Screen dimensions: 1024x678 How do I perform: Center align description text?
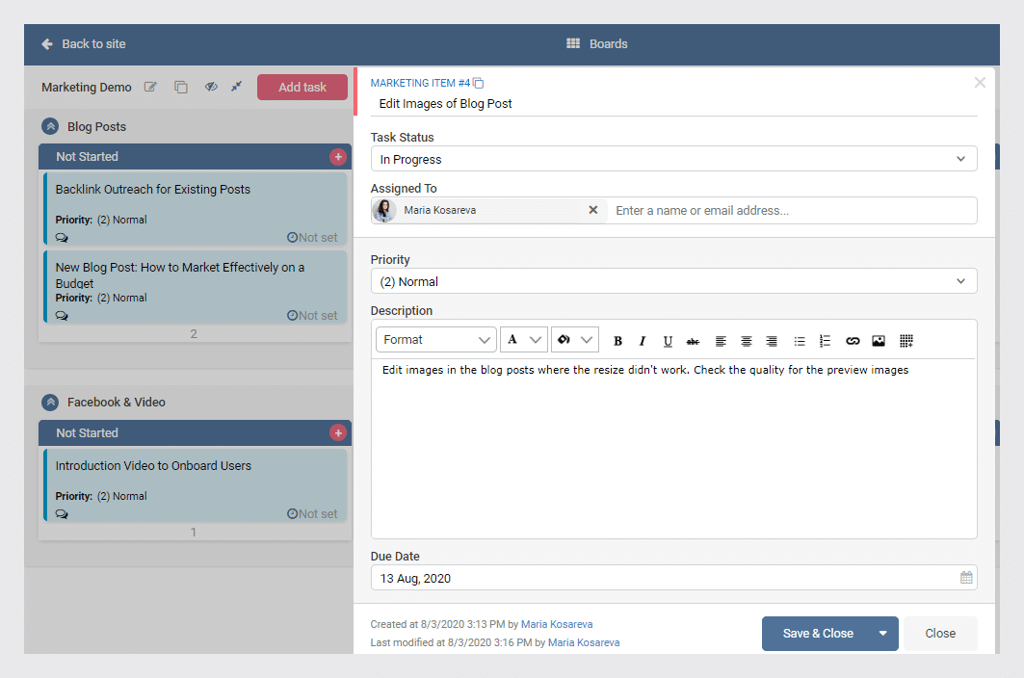click(746, 340)
